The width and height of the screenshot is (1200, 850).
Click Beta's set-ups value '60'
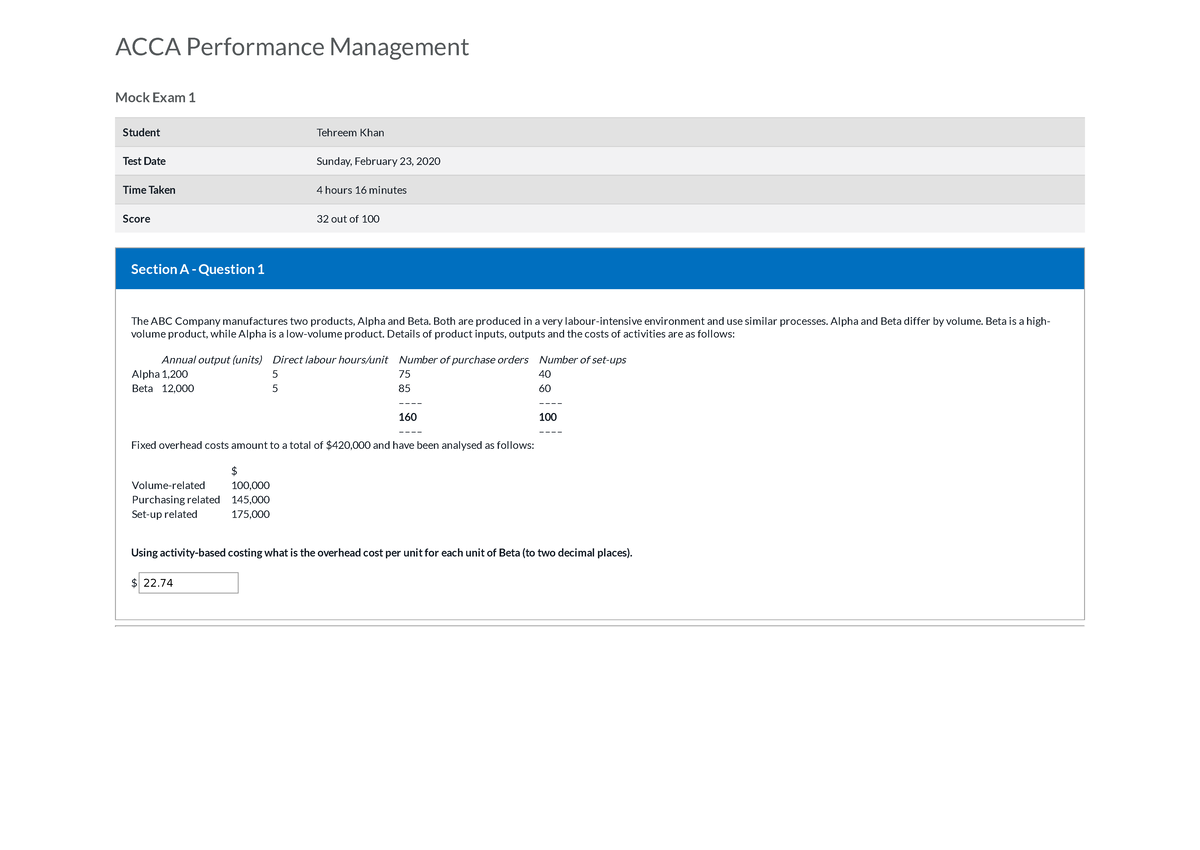544,388
